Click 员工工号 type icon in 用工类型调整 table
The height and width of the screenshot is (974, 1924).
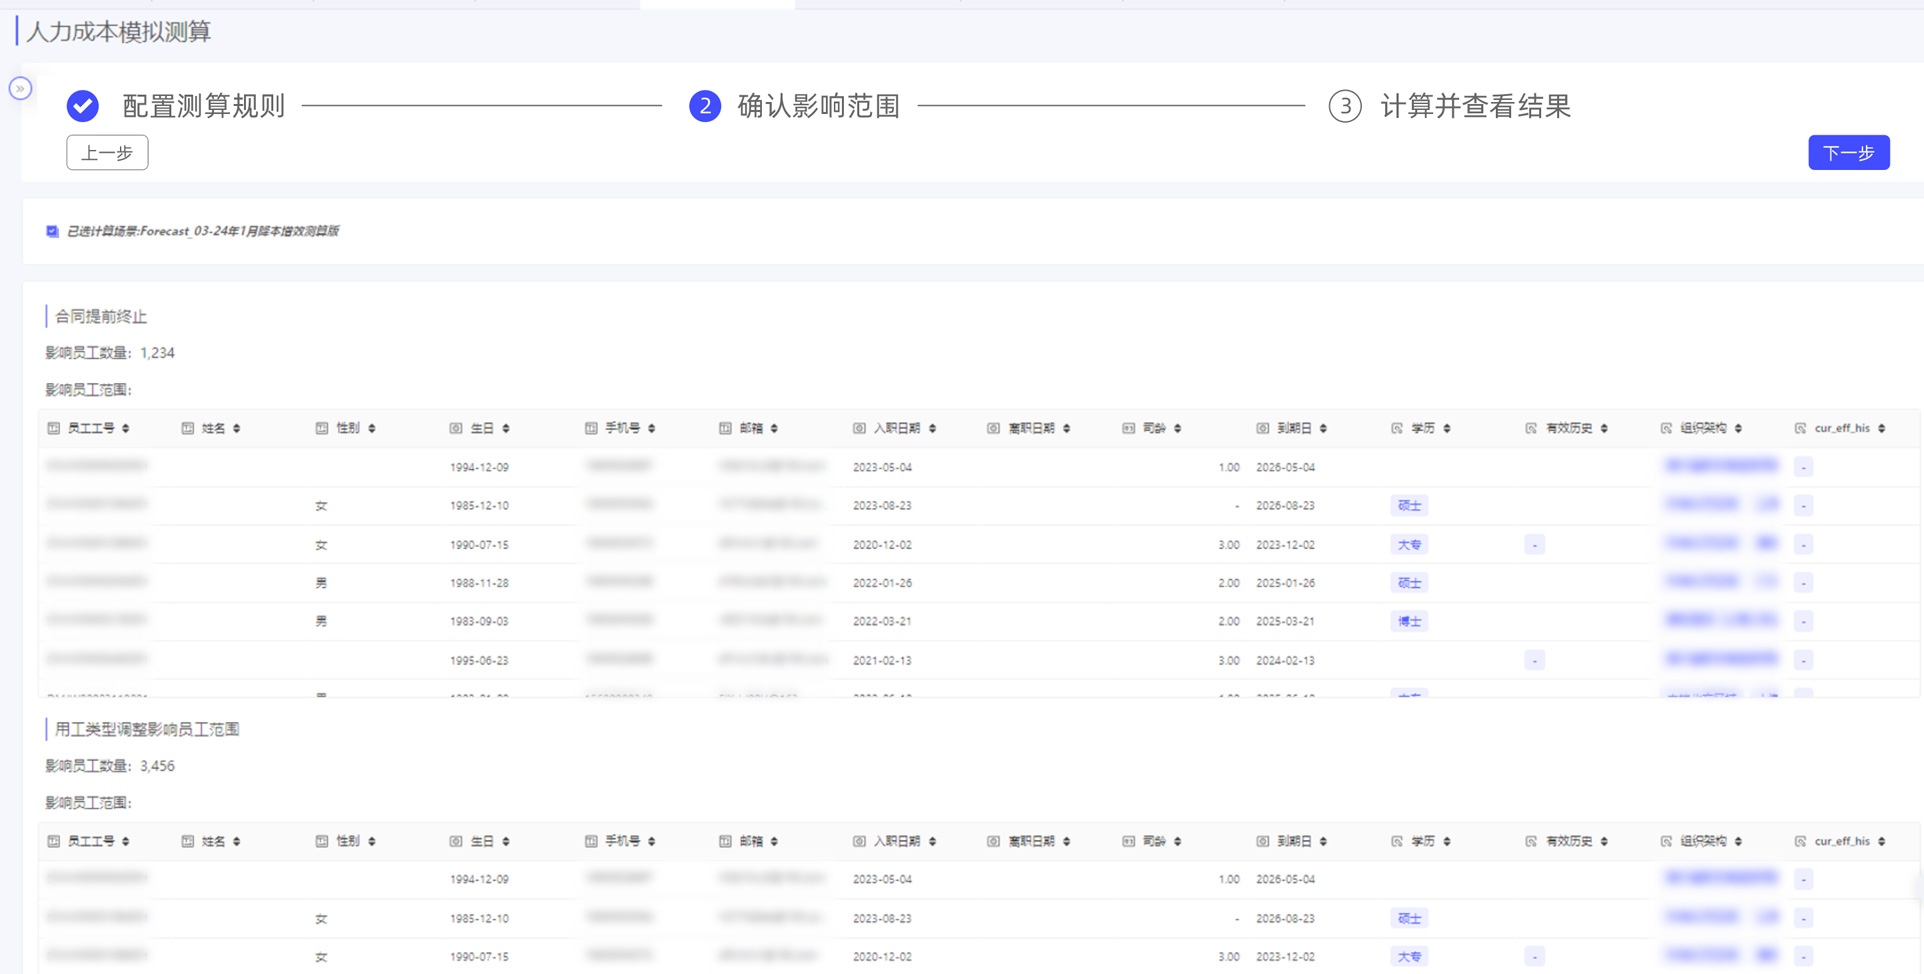click(54, 841)
